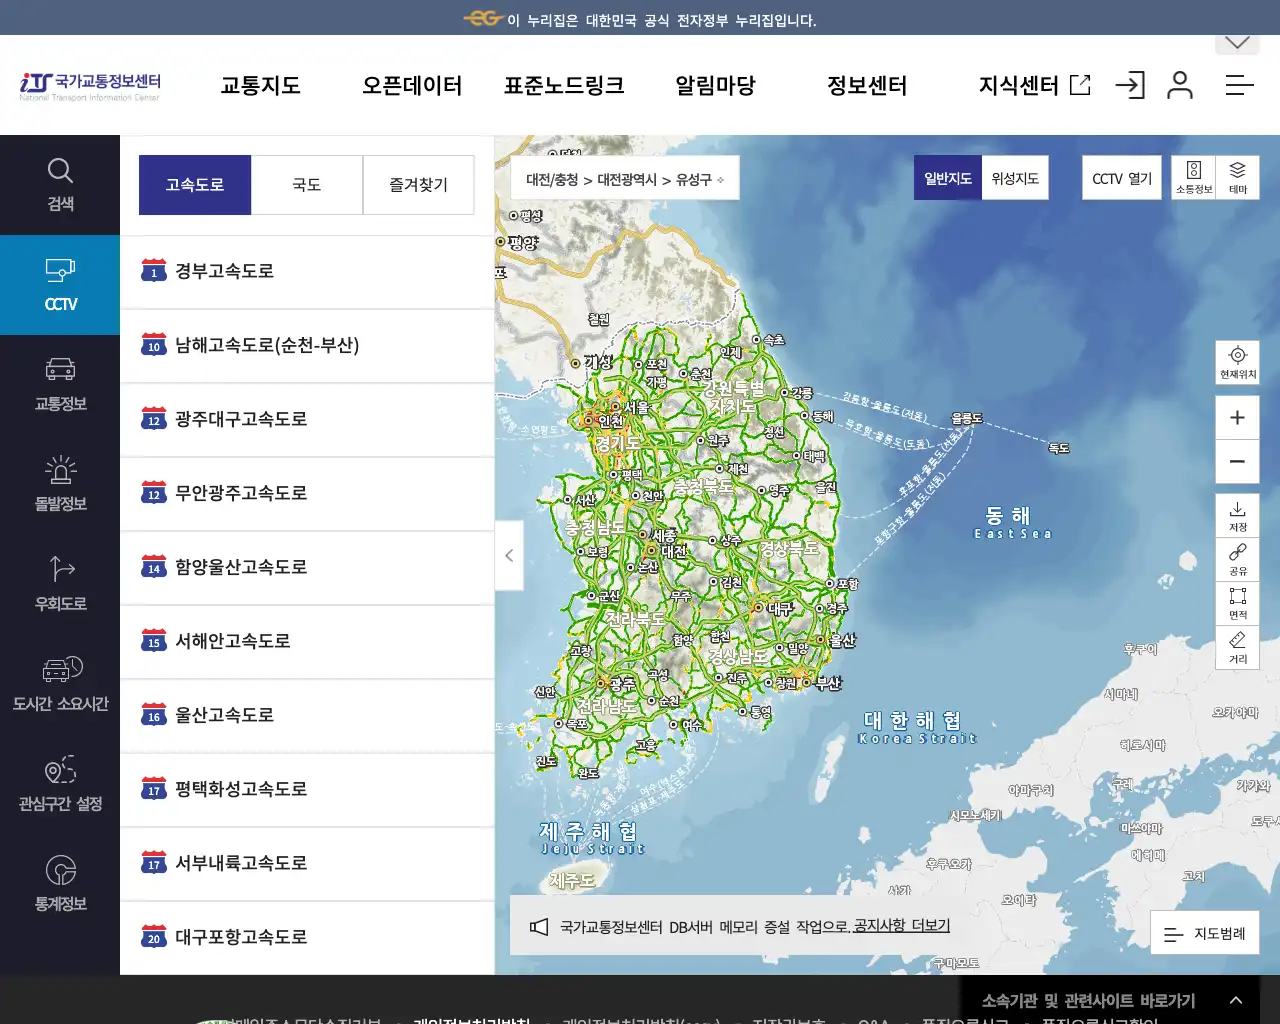1280x1024 pixels.
Task: Select the CCTV tool in the sidebar
Action: coord(60,285)
